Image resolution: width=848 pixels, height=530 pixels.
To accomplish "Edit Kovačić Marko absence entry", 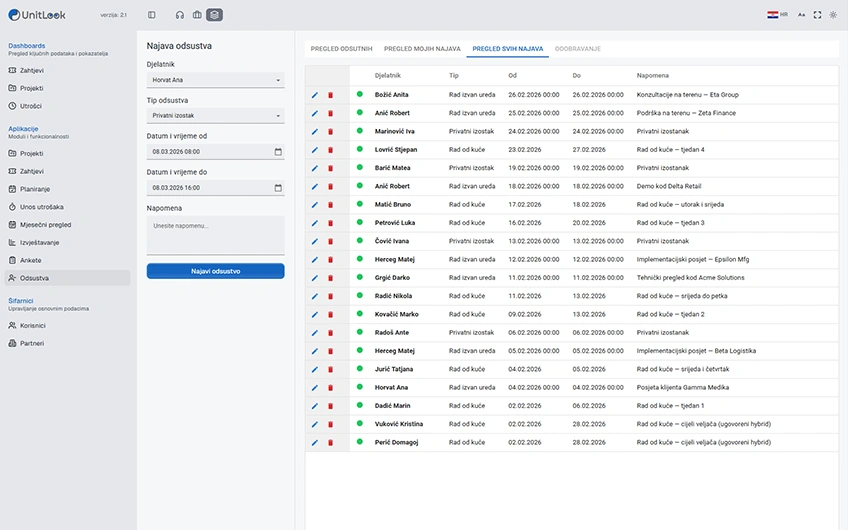I will click(315, 315).
